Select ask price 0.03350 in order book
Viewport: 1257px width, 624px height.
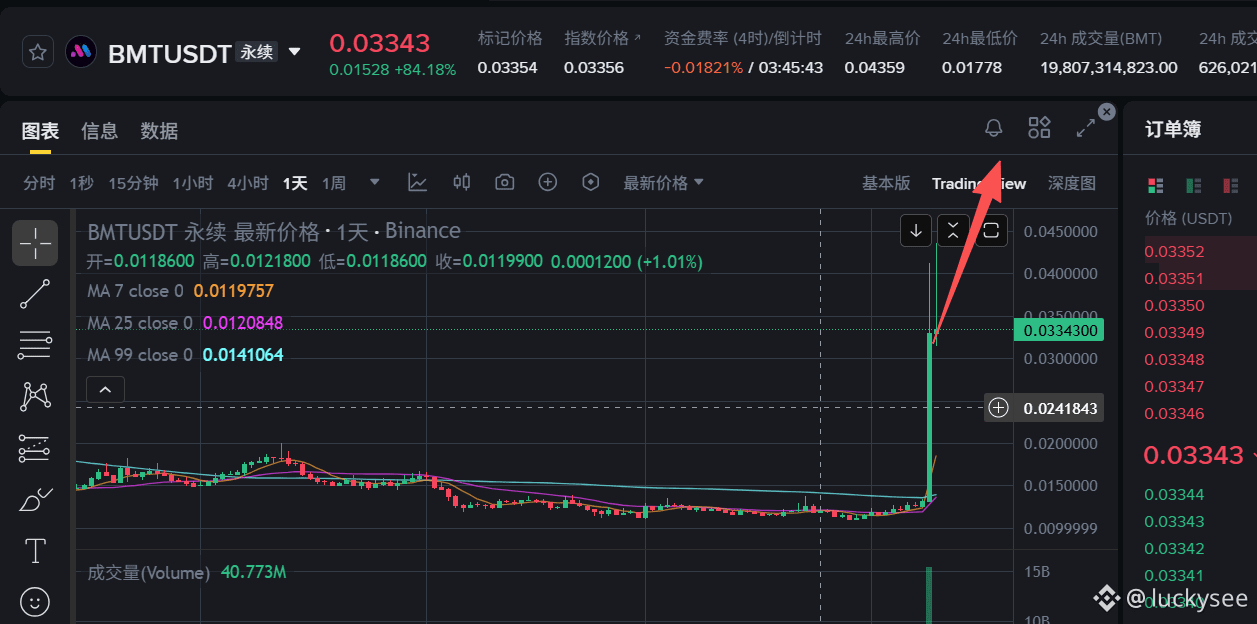(1174, 305)
